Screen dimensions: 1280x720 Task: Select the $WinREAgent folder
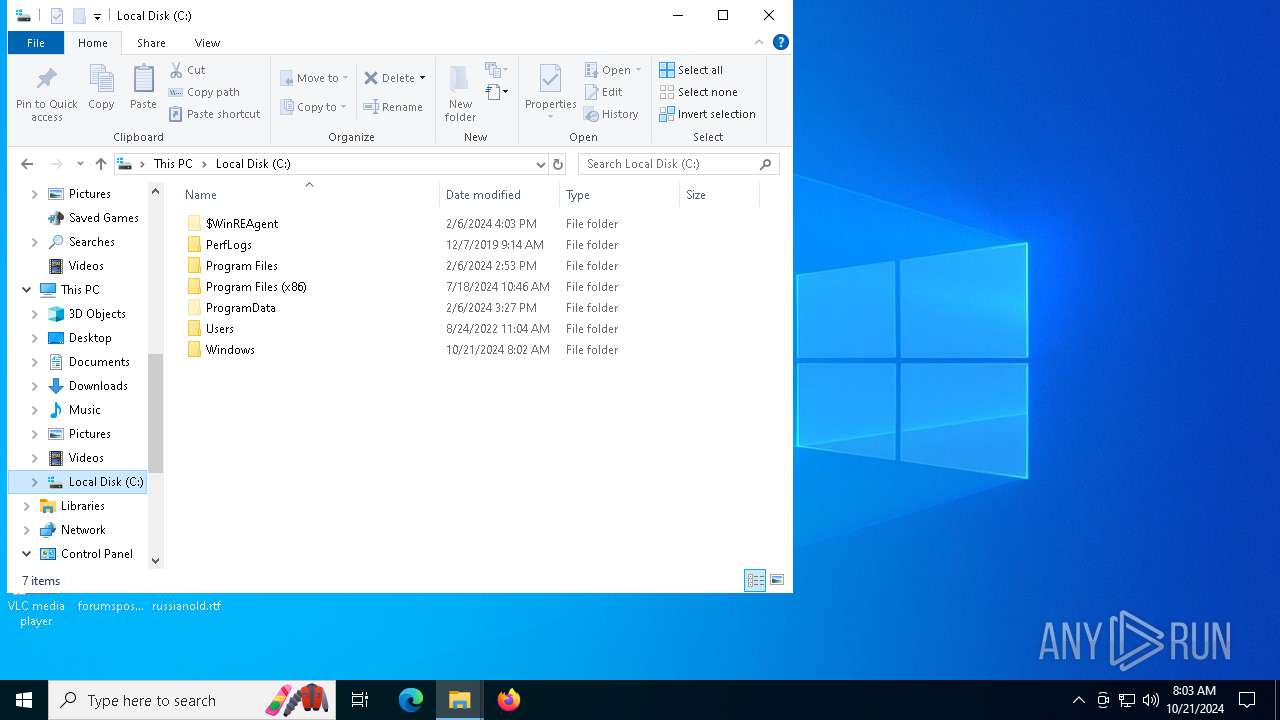[x=242, y=224]
